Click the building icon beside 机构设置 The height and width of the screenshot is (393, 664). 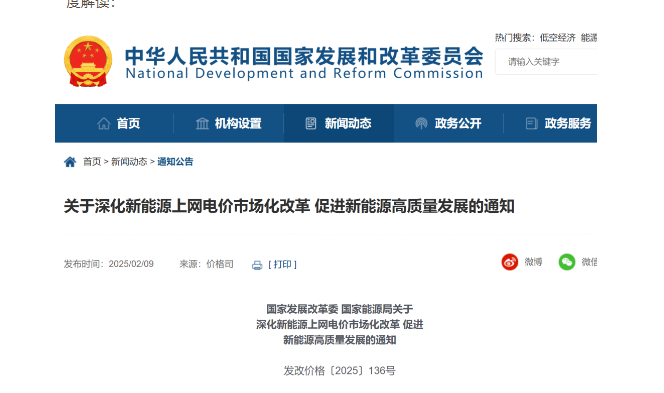(202, 124)
